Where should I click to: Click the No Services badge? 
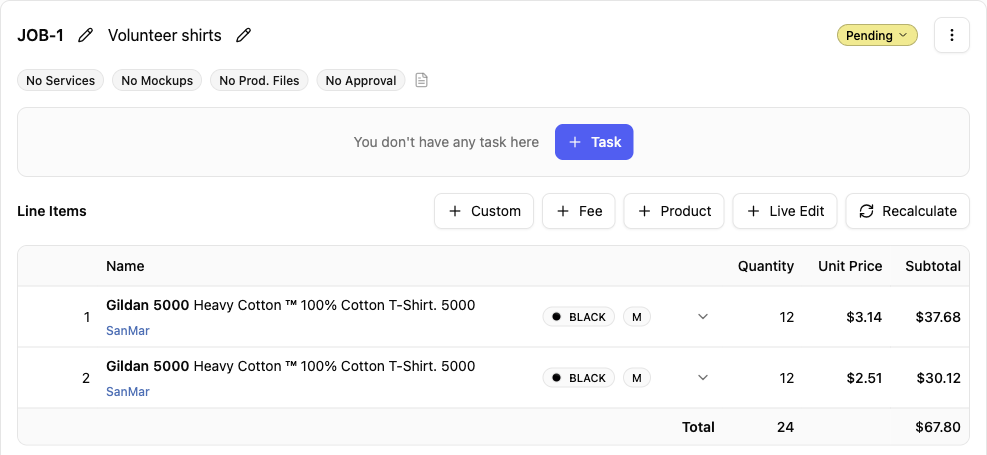click(x=60, y=81)
